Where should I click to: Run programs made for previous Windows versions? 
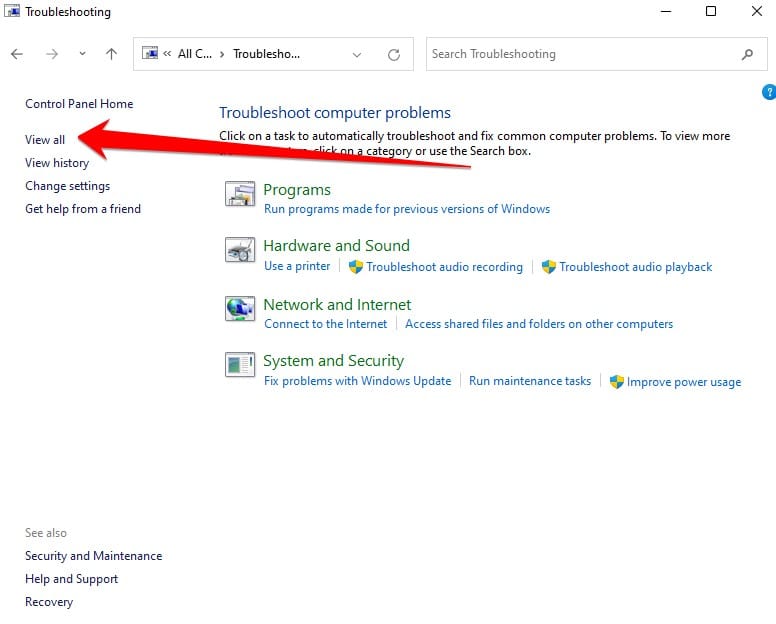[x=407, y=209]
